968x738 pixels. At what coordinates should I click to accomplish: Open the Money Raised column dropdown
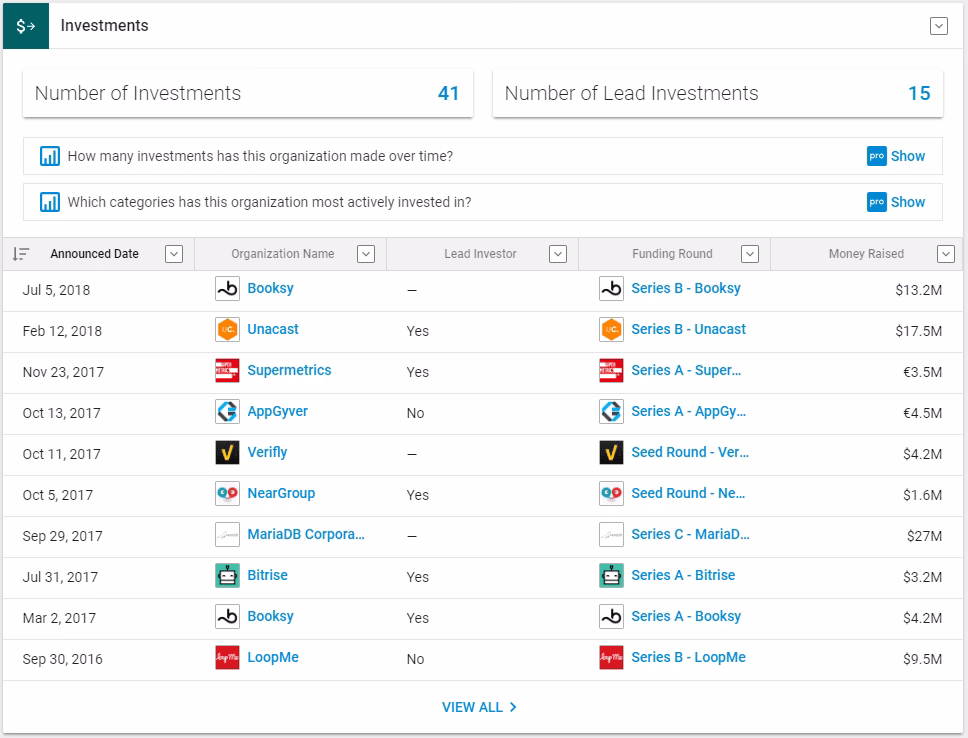point(946,254)
